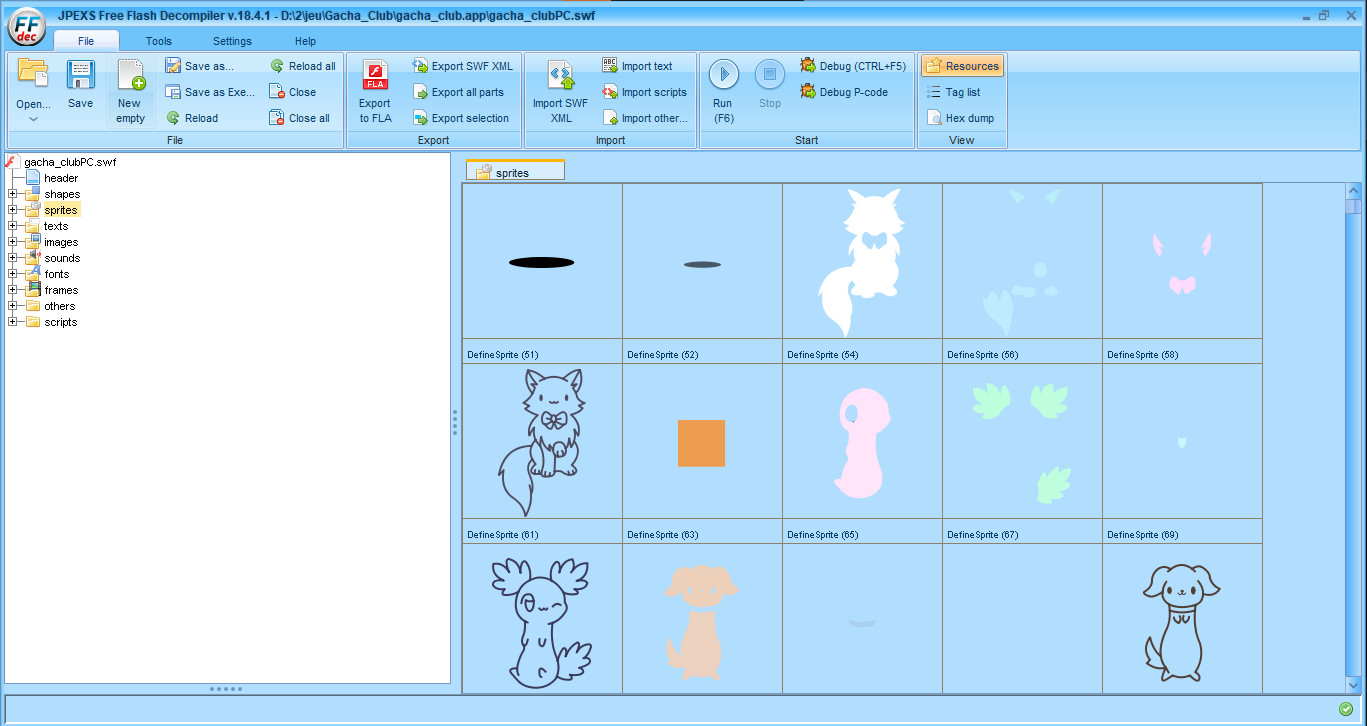Viewport: 1367px width, 726px height.
Task: Open the Tools menu
Action: 157,41
